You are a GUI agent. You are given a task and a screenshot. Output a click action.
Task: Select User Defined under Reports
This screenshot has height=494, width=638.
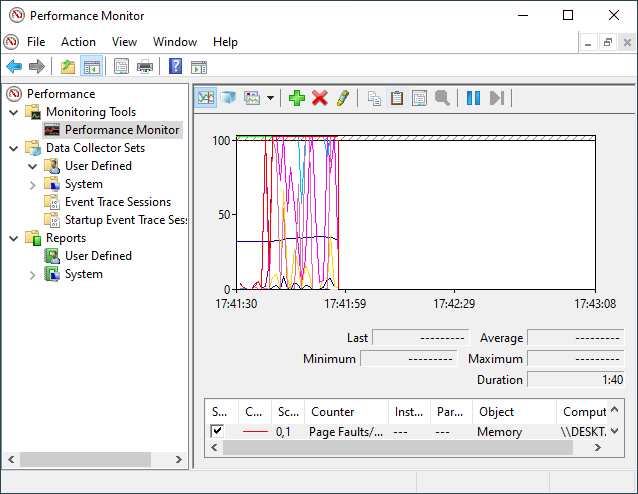pyautogui.click(x=98, y=256)
